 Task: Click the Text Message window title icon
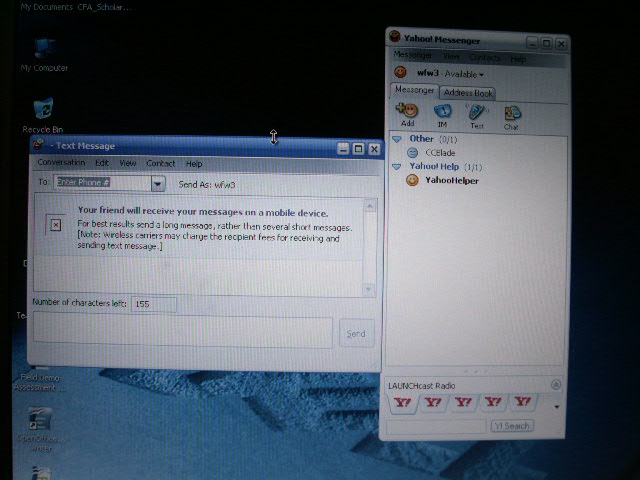tap(38, 144)
